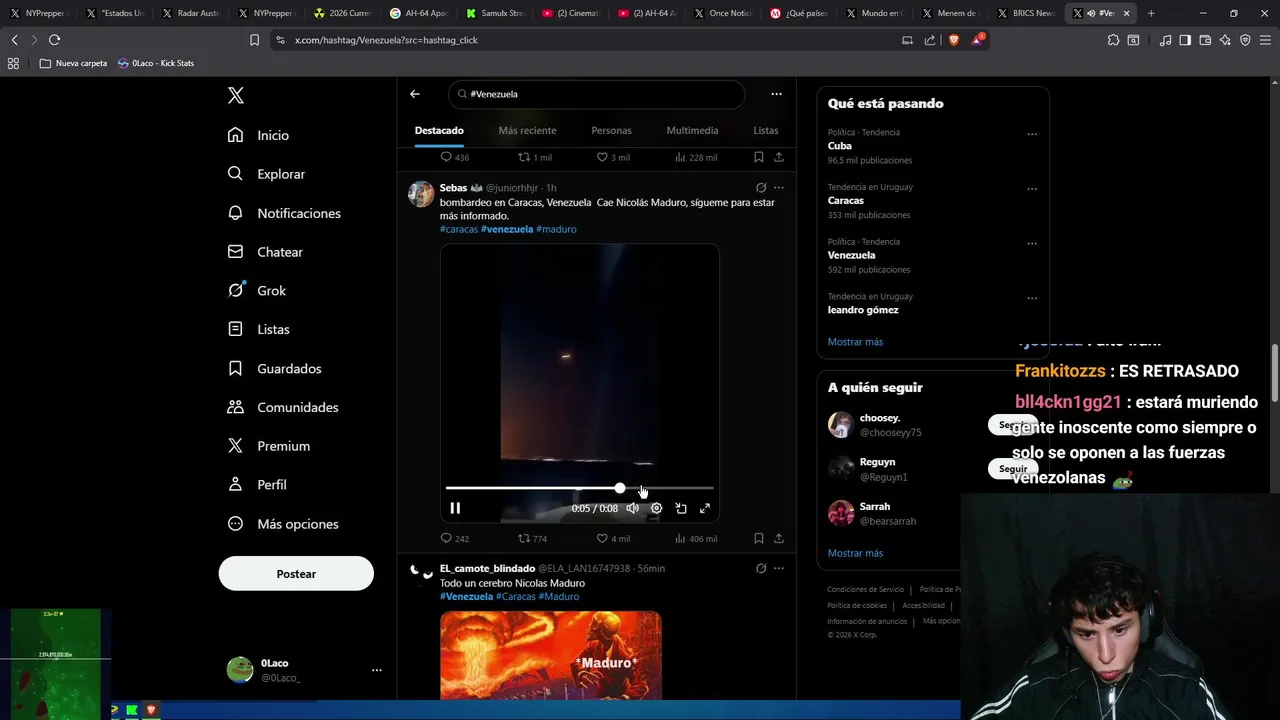Image resolution: width=1280 pixels, height=720 pixels.
Task: Click the #Venezuela search field
Action: pos(596,94)
